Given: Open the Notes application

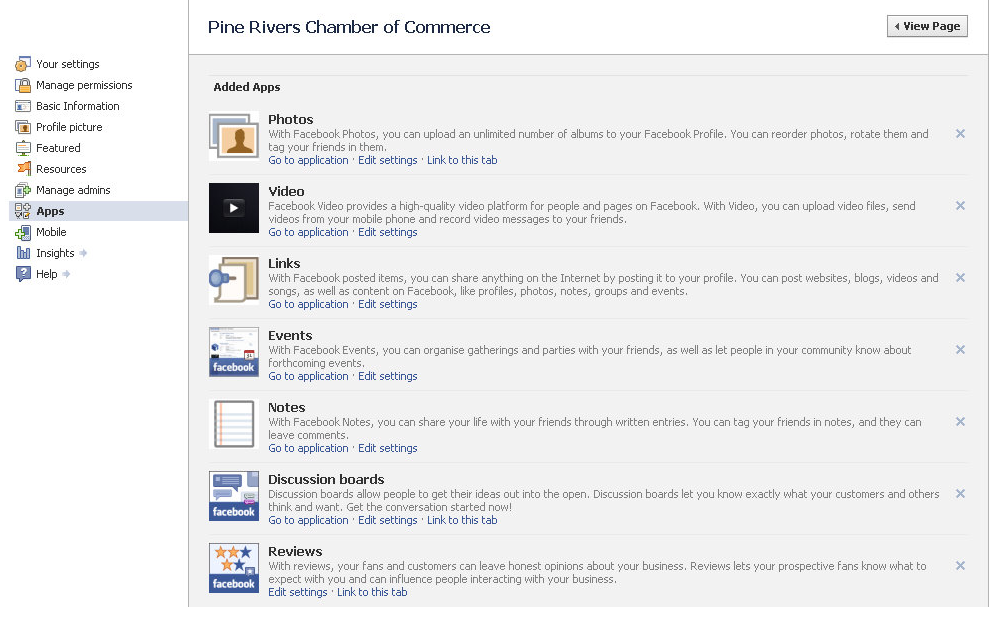Looking at the screenshot, I should coord(308,448).
